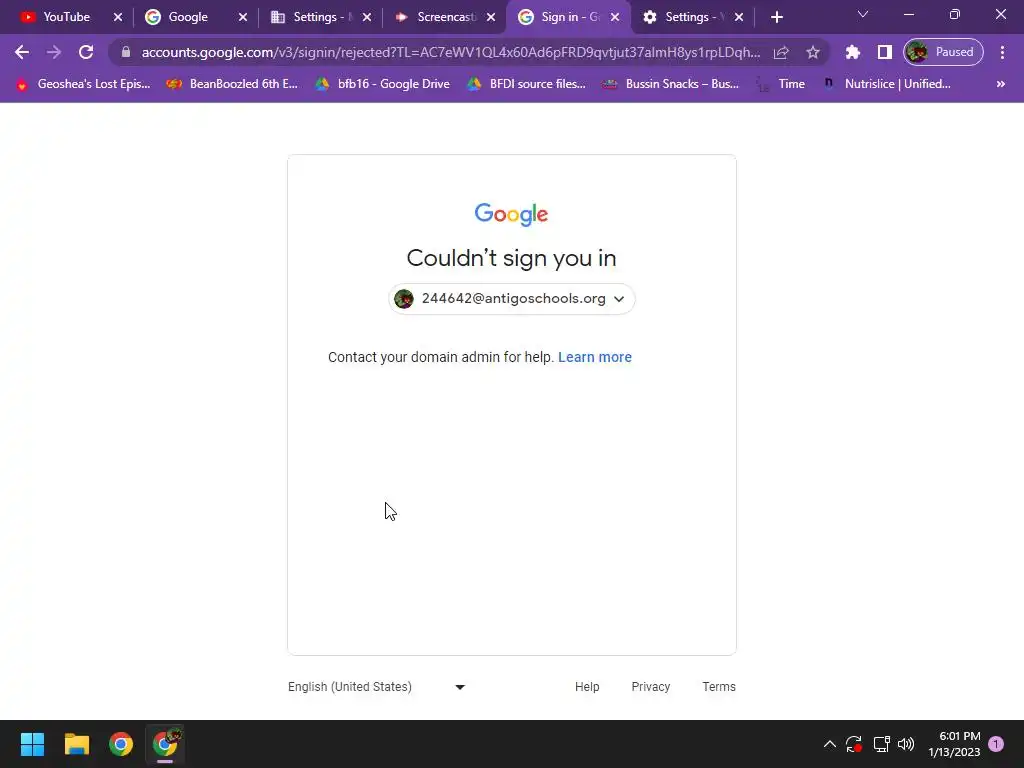Open BeanBoozled 6th E... bookmark

point(232,84)
